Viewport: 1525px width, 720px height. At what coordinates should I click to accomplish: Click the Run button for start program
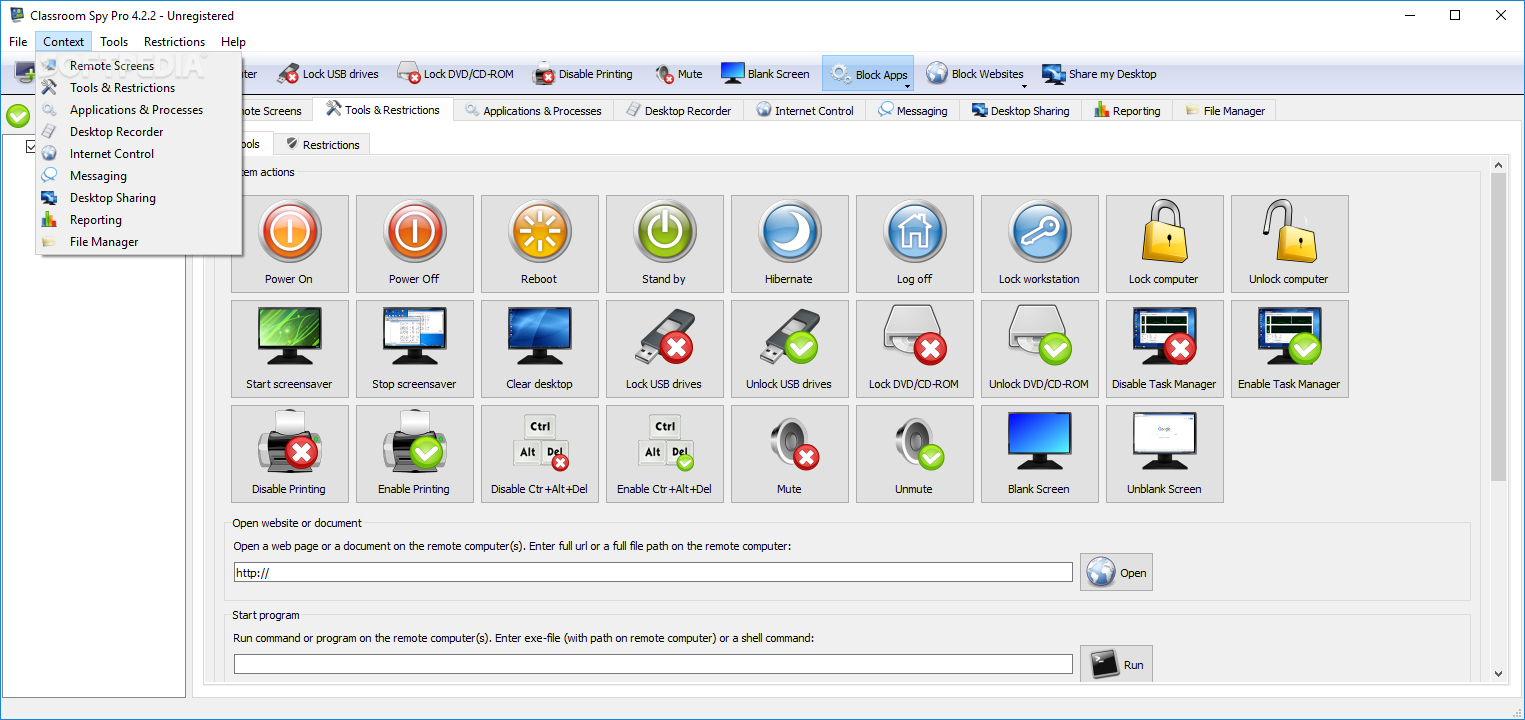pyautogui.click(x=1116, y=664)
